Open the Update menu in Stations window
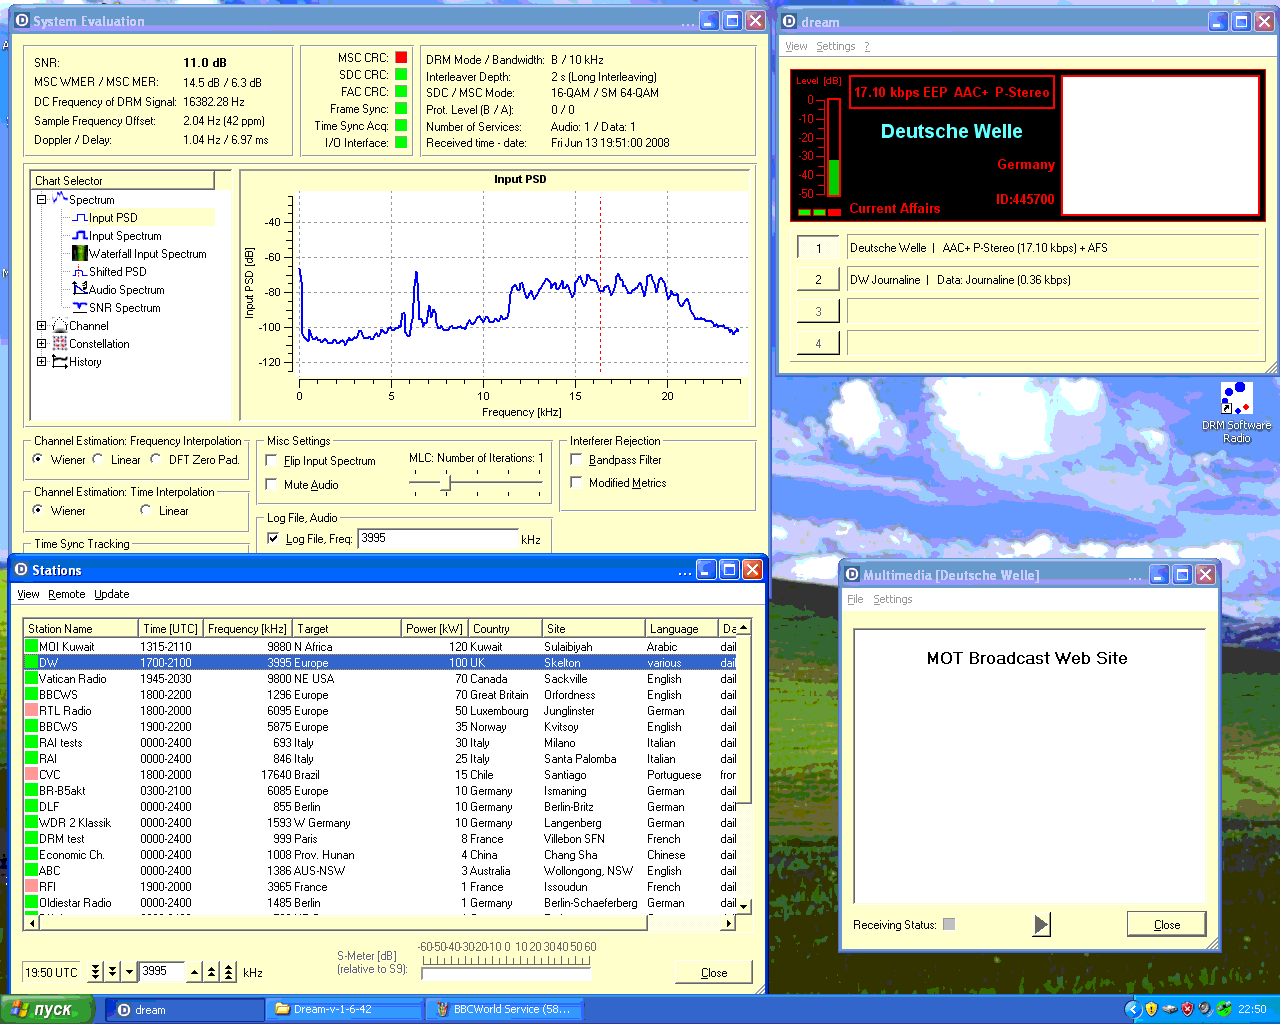 pos(111,594)
